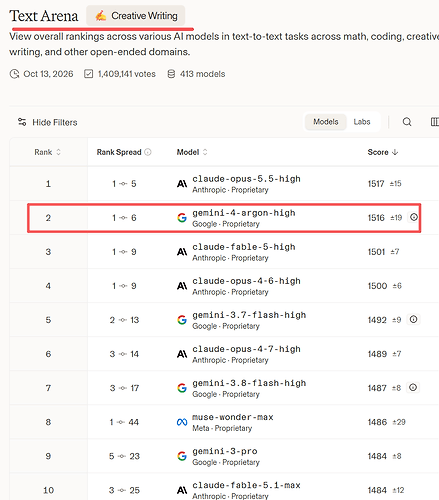Sort by the Score column header
Screen dimensions: 439x500
[x=383, y=152]
